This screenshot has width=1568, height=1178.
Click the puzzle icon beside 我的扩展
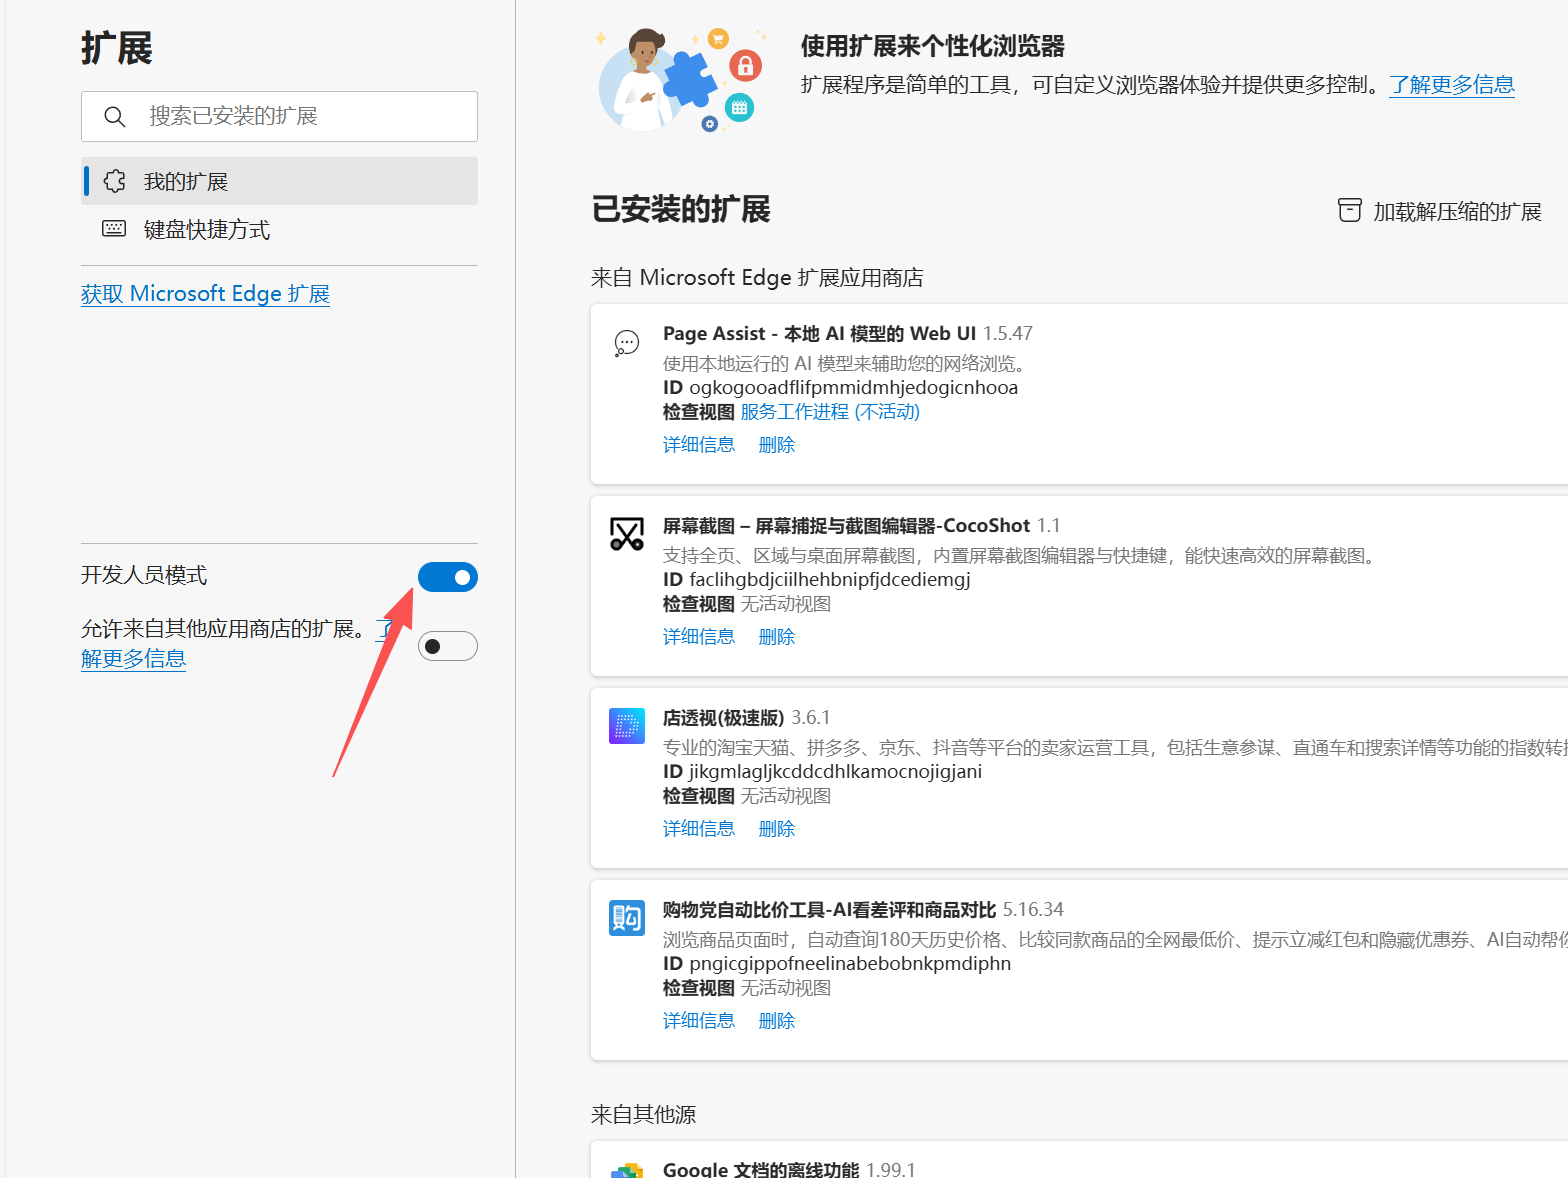click(x=115, y=181)
